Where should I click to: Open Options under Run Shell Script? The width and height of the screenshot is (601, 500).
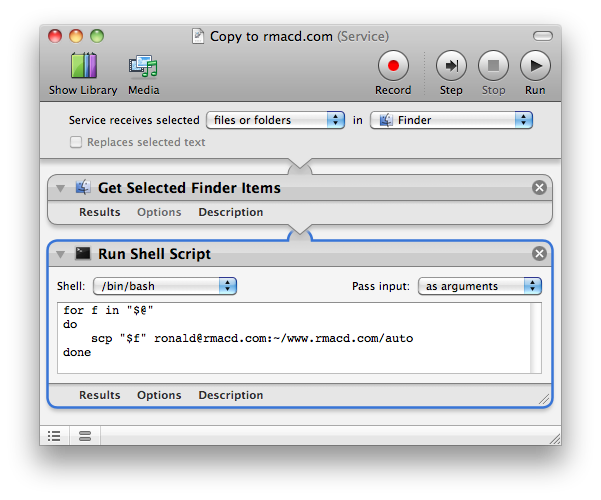pos(159,395)
